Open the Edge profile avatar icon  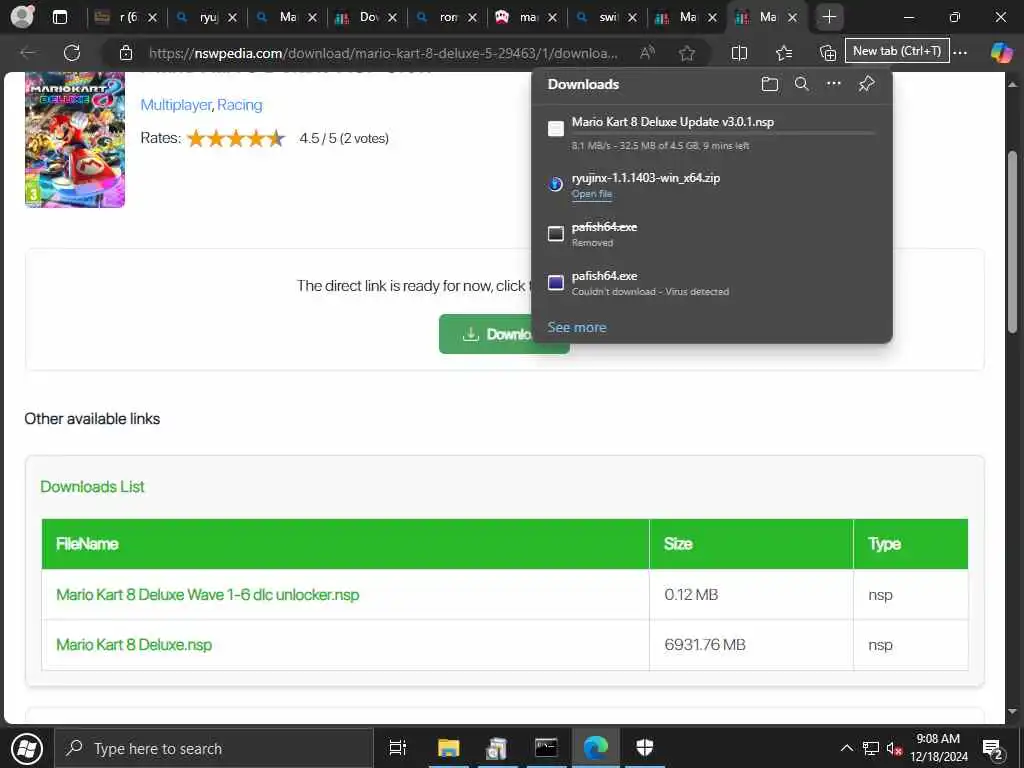[22, 17]
